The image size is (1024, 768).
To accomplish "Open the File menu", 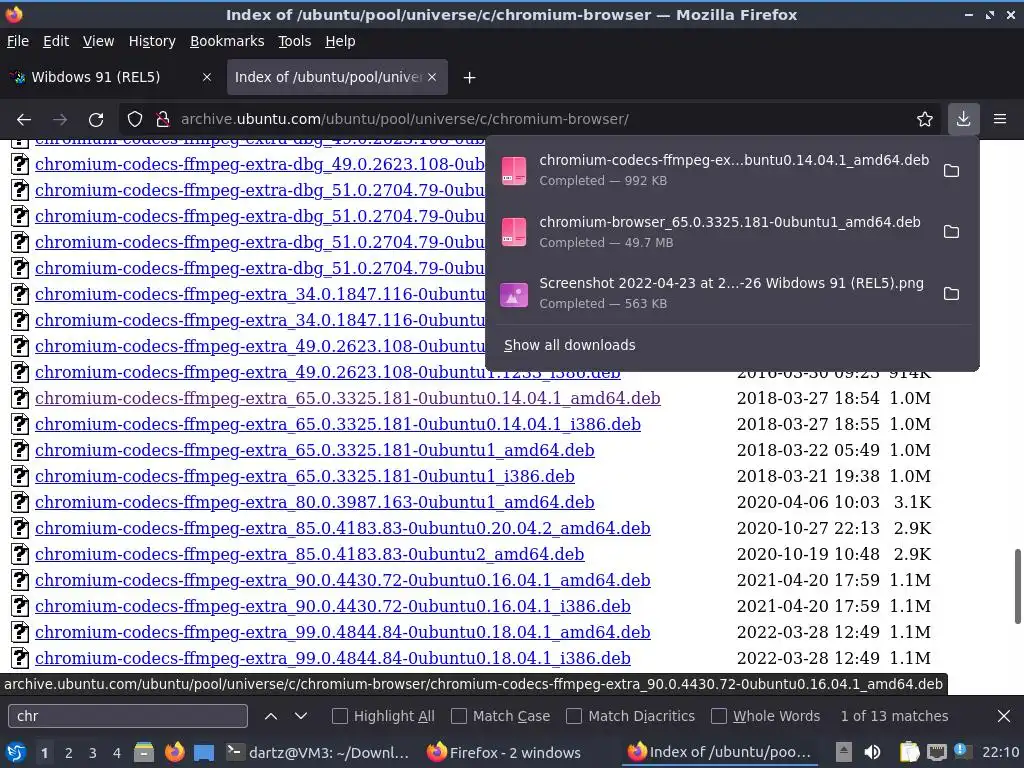I will tap(18, 41).
